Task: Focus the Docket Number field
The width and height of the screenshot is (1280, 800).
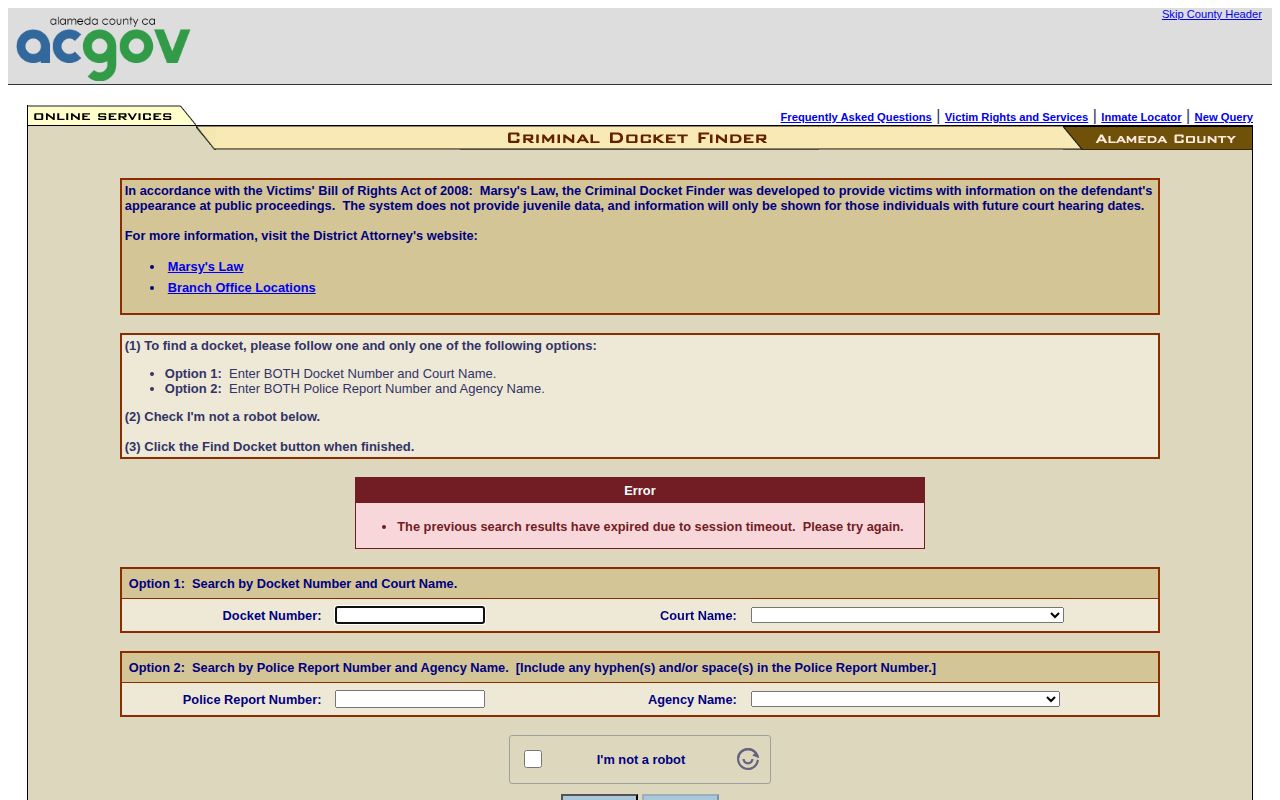Action: pyautogui.click(x=410, y=615)
